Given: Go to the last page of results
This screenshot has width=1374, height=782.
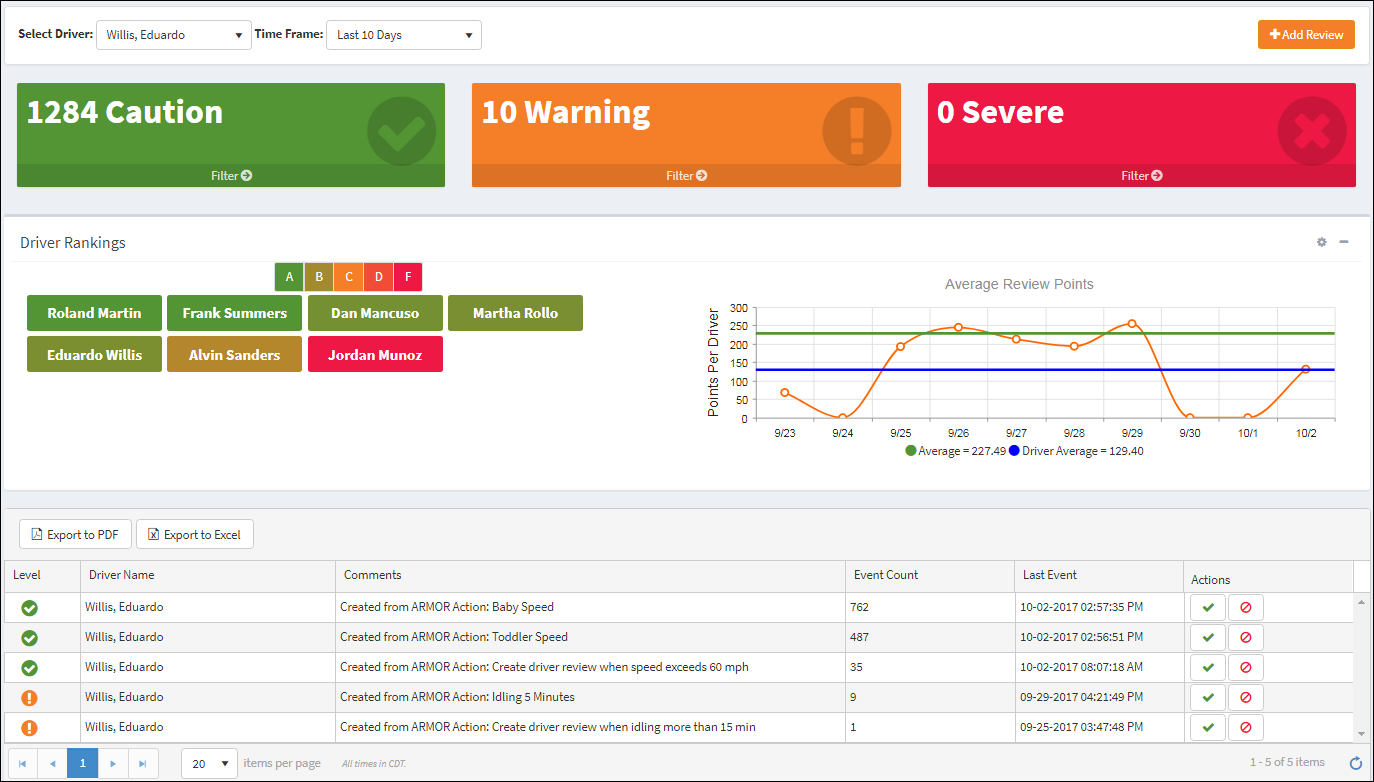Looking at the screenshot, I should [x=143, y=763].
